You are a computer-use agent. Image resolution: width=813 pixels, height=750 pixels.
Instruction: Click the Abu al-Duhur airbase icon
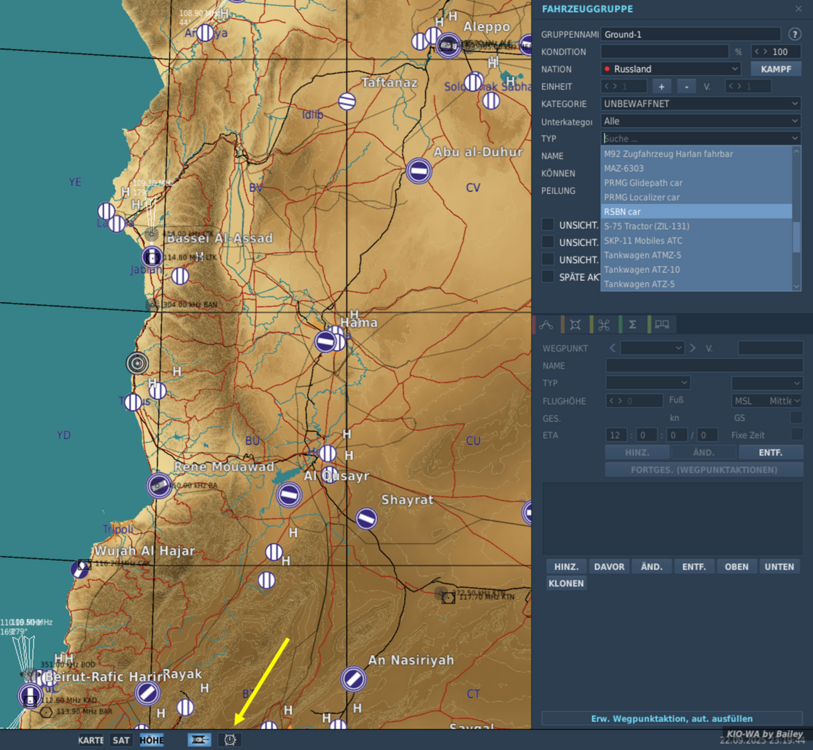(419, 171)
